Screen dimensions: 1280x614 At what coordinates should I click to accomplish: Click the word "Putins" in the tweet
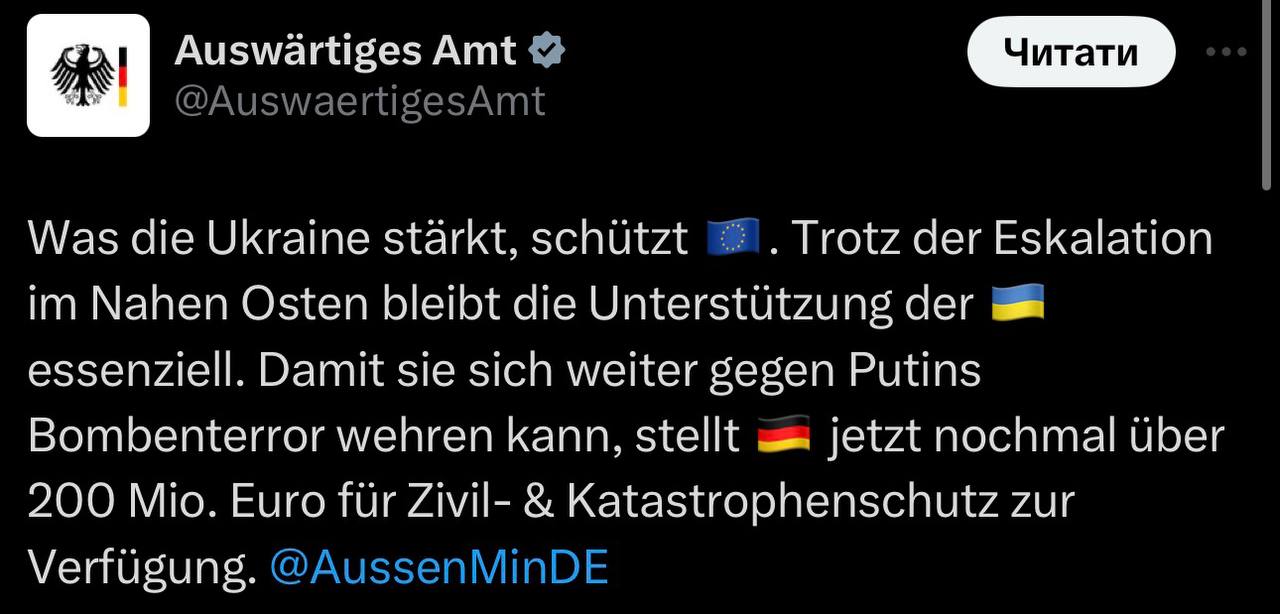coord(913,371)
